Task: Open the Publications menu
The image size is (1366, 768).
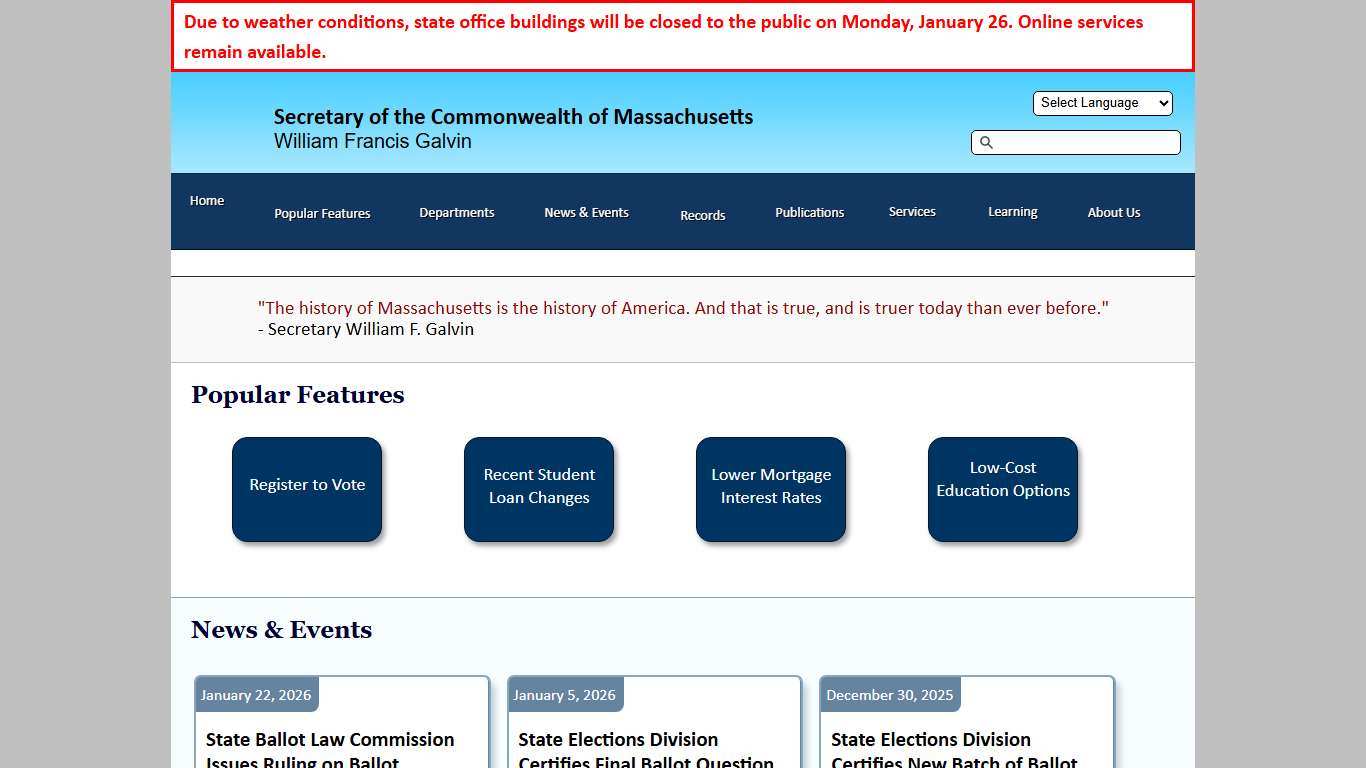Action: point(809,213)
